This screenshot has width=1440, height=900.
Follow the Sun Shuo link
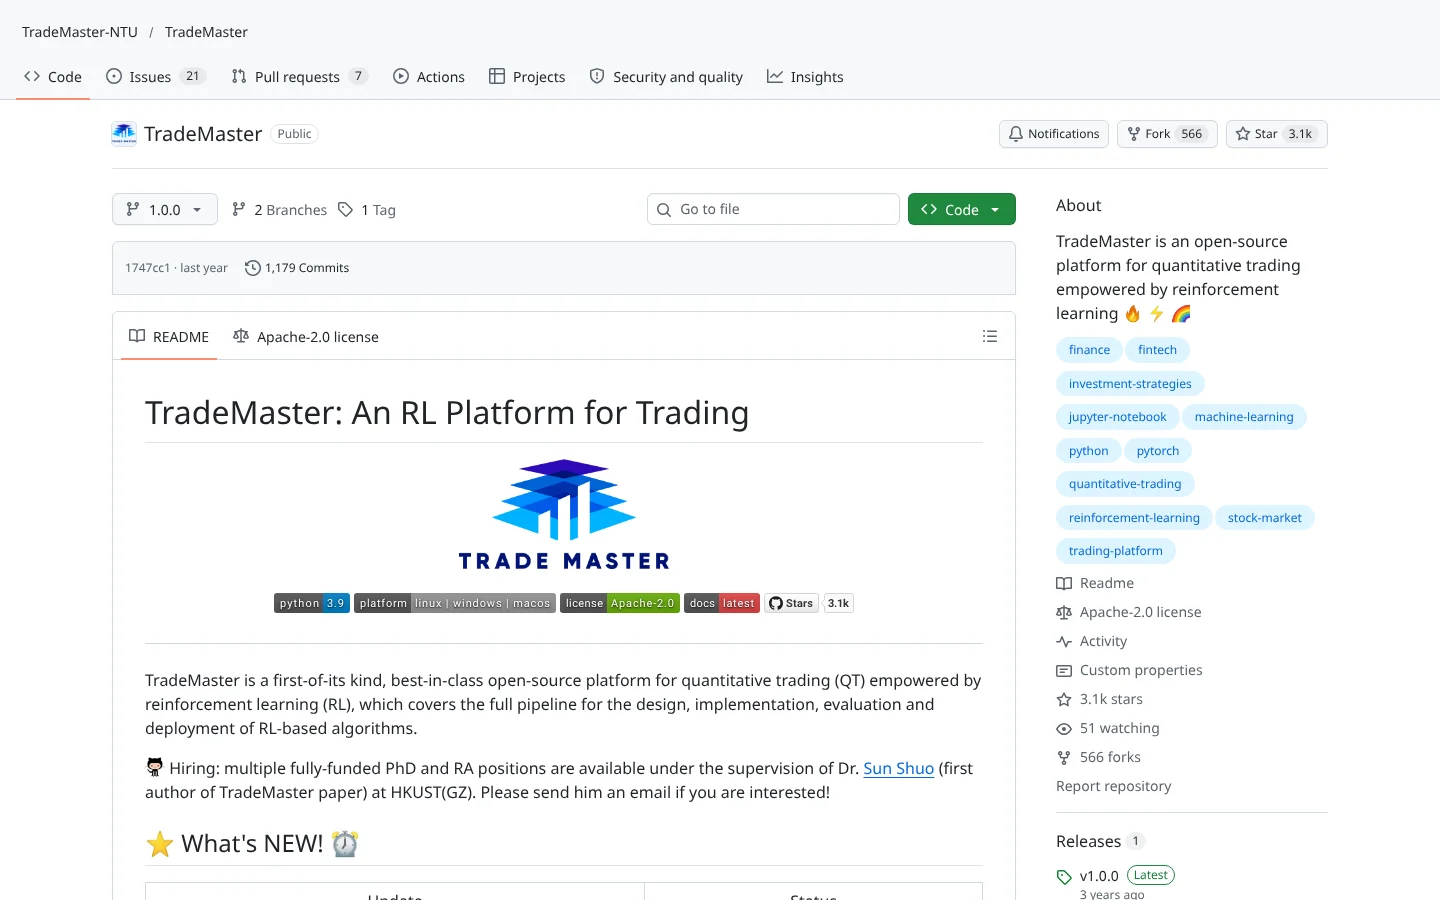(x=898, y=768)
